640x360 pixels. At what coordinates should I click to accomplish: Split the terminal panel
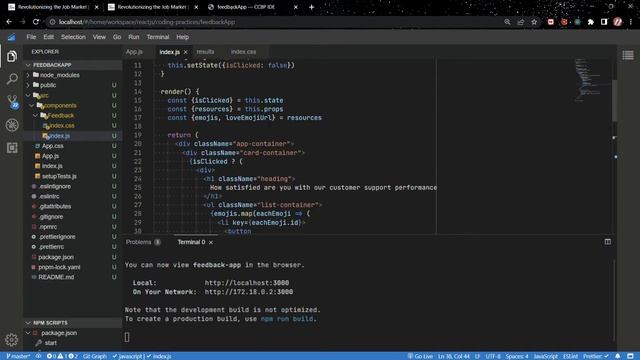click(607, 242)
